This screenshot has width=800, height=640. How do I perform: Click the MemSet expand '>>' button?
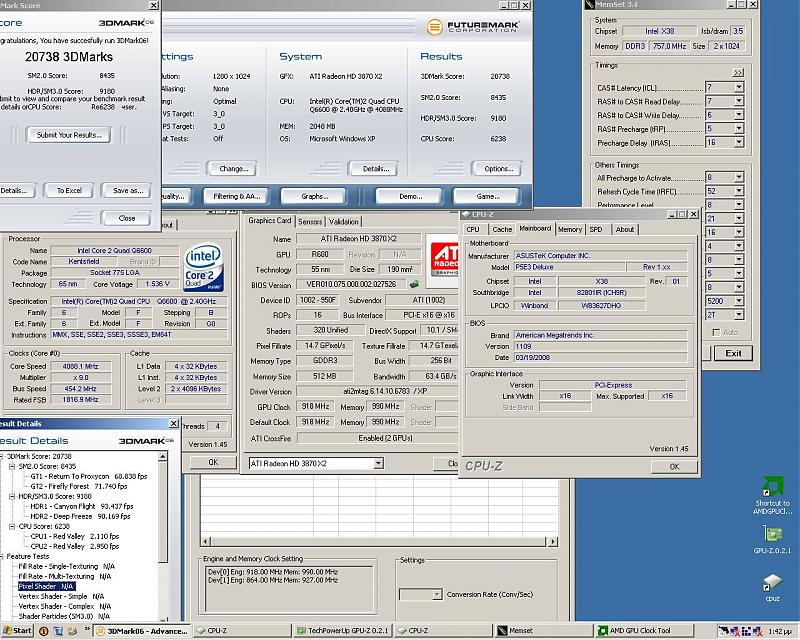(738, 72)
